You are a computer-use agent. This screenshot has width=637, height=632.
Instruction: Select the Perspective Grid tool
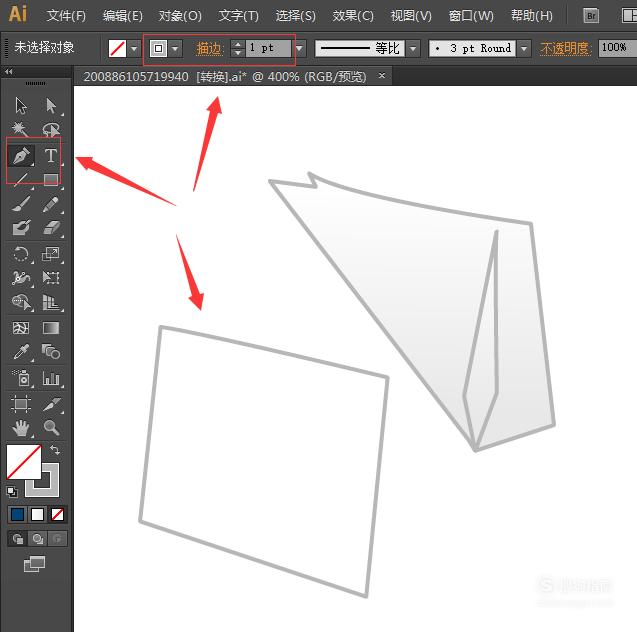[x=51, y=302]
